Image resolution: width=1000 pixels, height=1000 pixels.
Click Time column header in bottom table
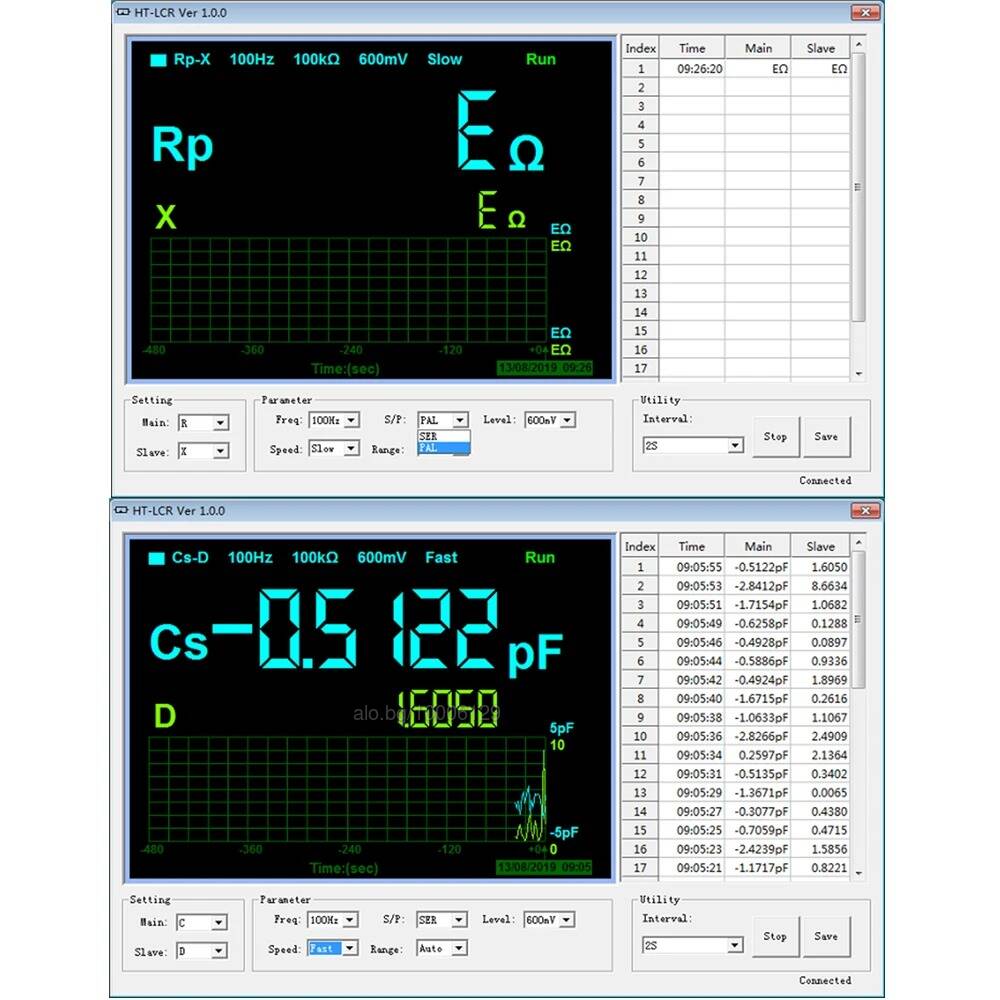pyautogui.click(x=692, y=547)
